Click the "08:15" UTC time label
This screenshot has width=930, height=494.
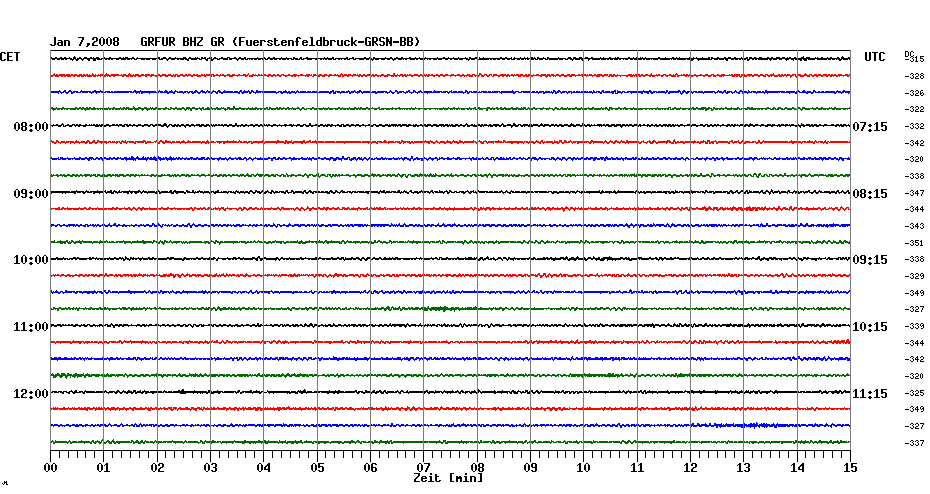point(870,194)
